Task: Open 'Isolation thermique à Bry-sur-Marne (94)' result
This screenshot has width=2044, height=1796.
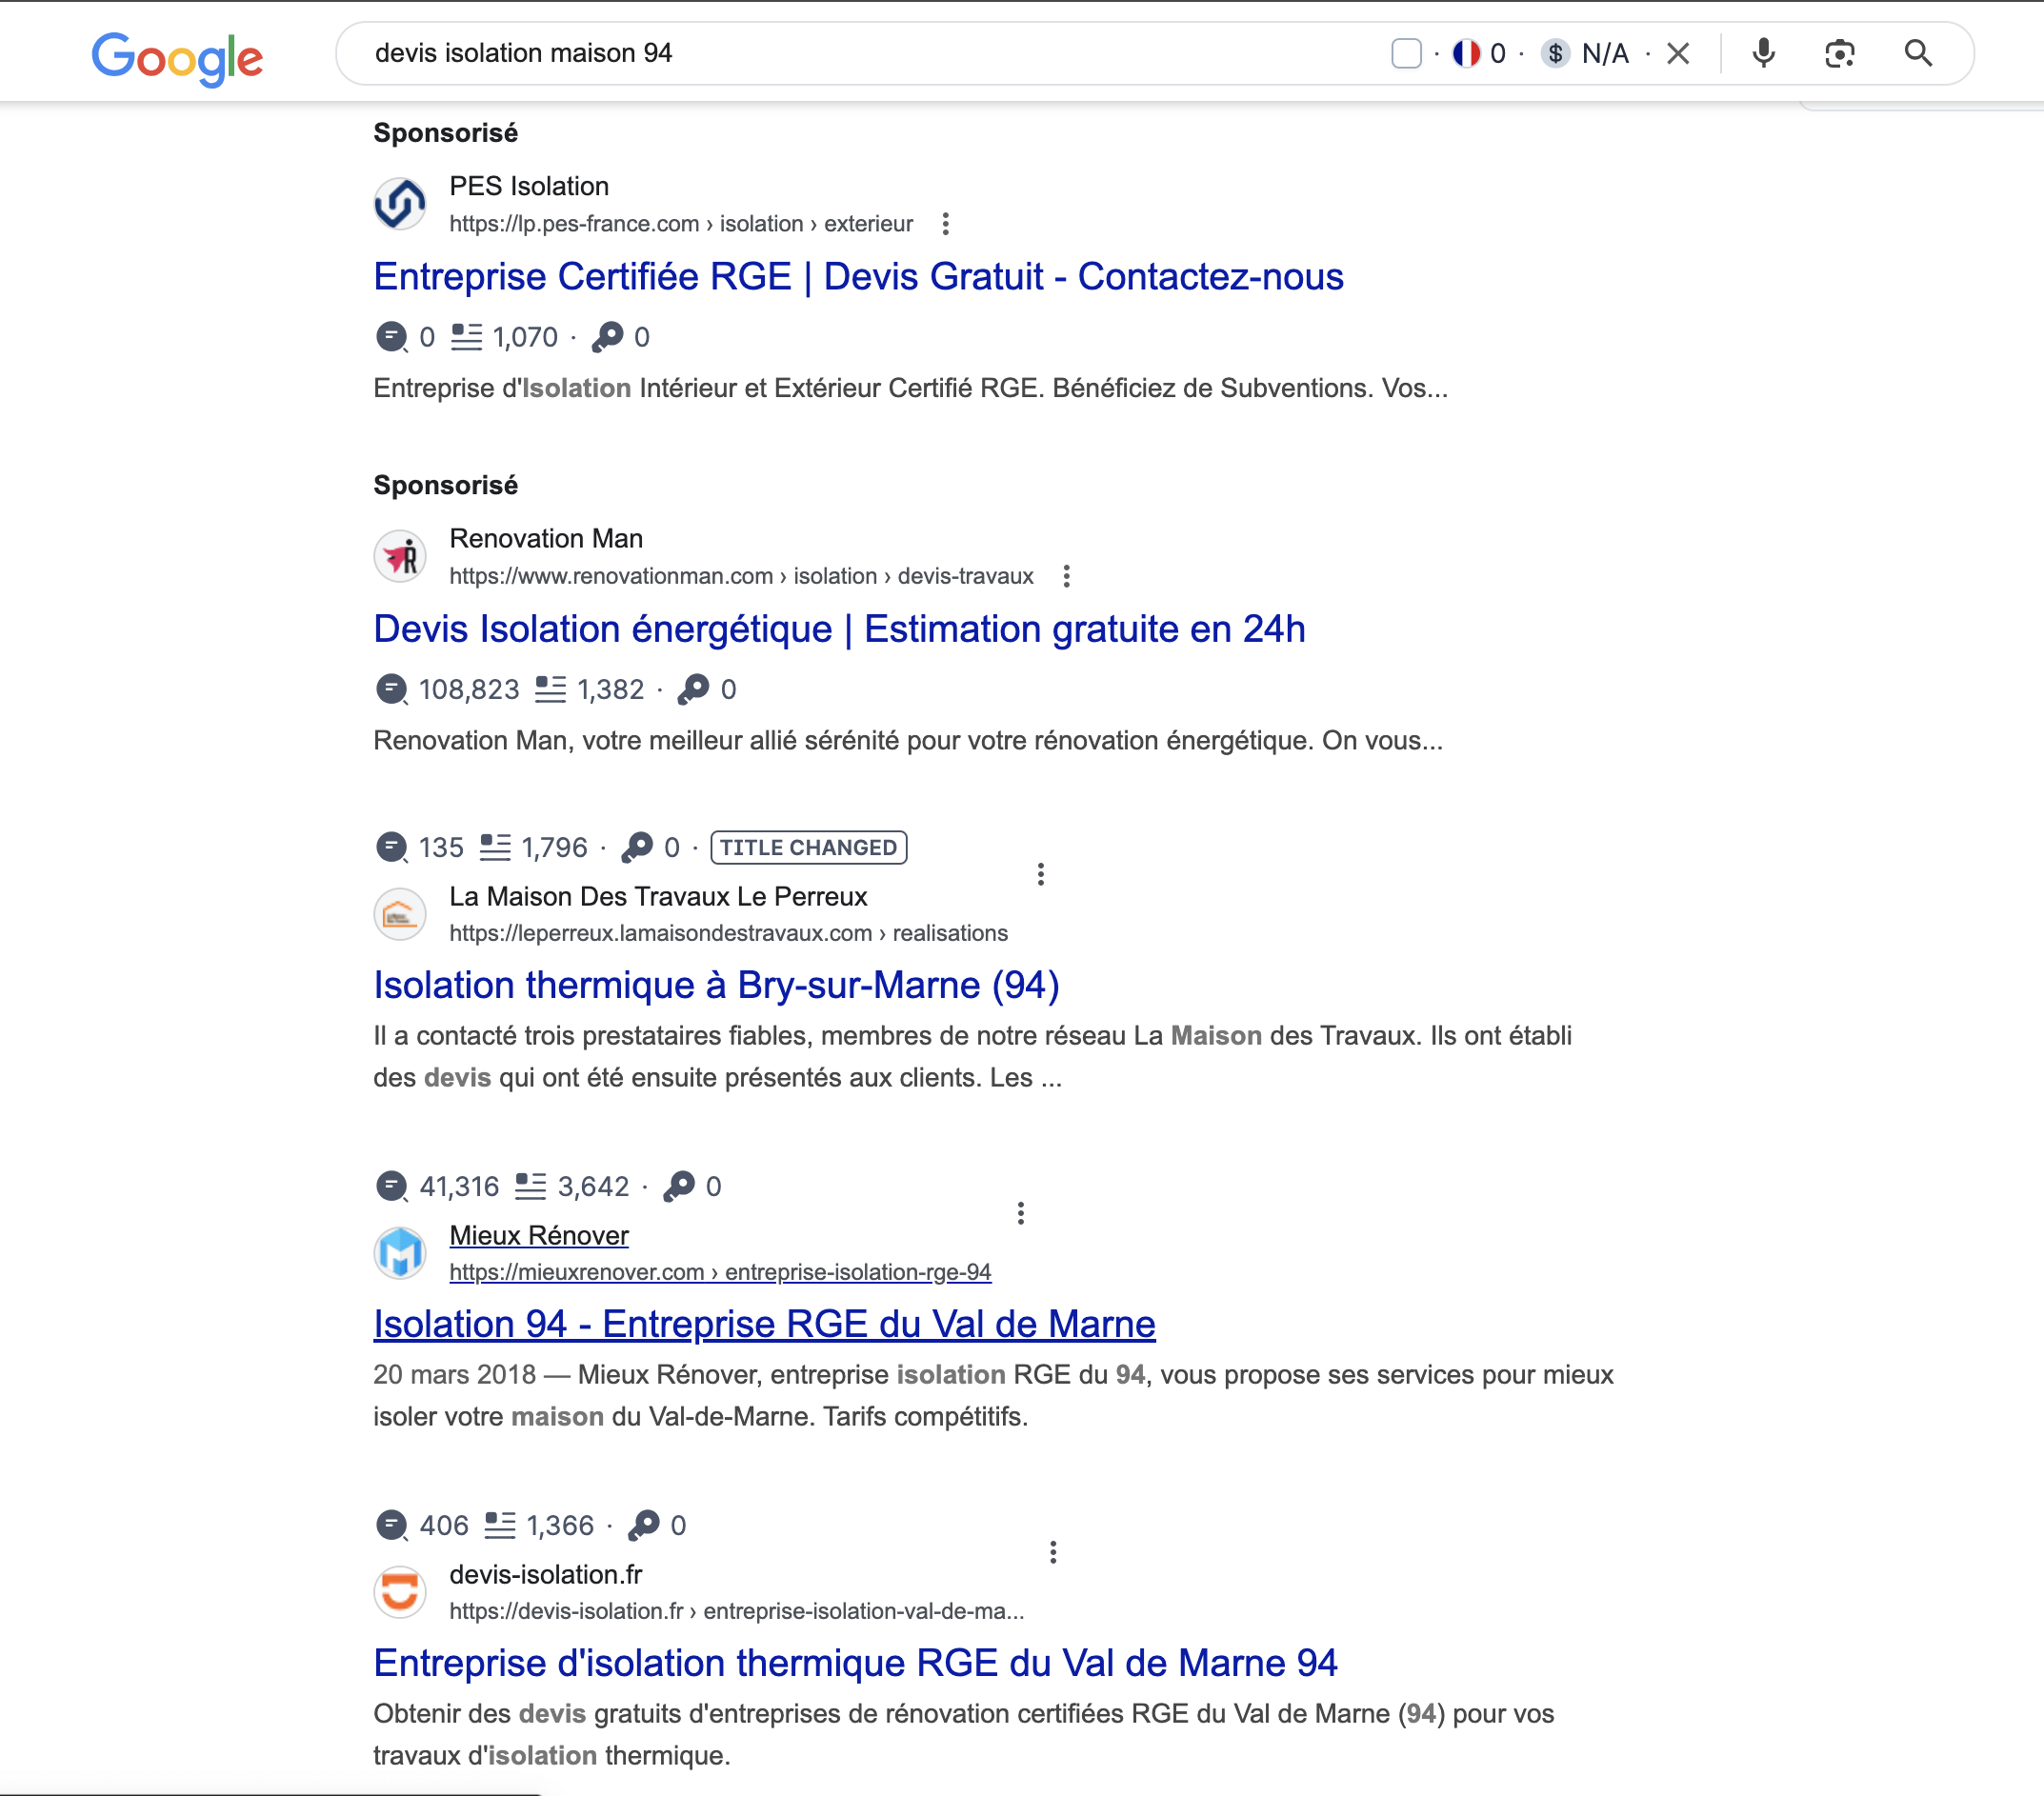Action: (717, 986)
